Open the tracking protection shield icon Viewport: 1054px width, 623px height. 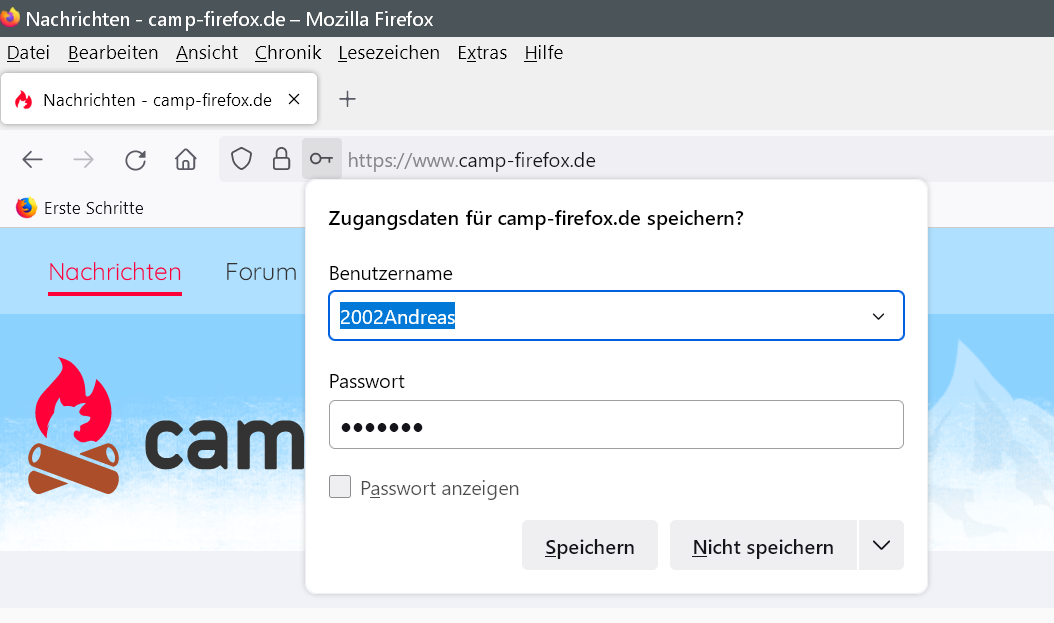click(241, 159)
